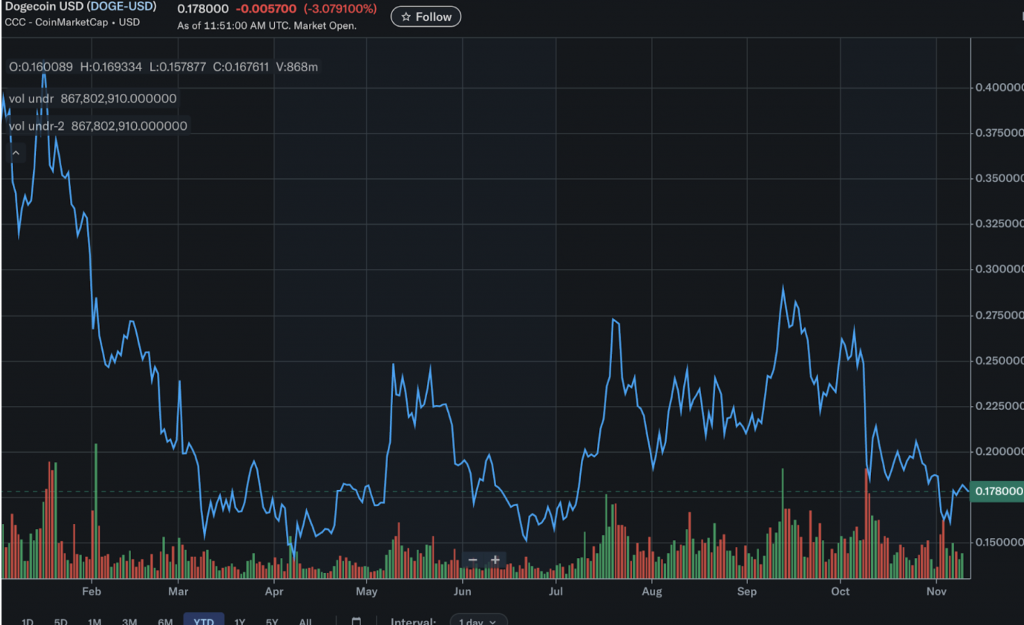
Task: Open the calendar date range picker
Action: 355,621
